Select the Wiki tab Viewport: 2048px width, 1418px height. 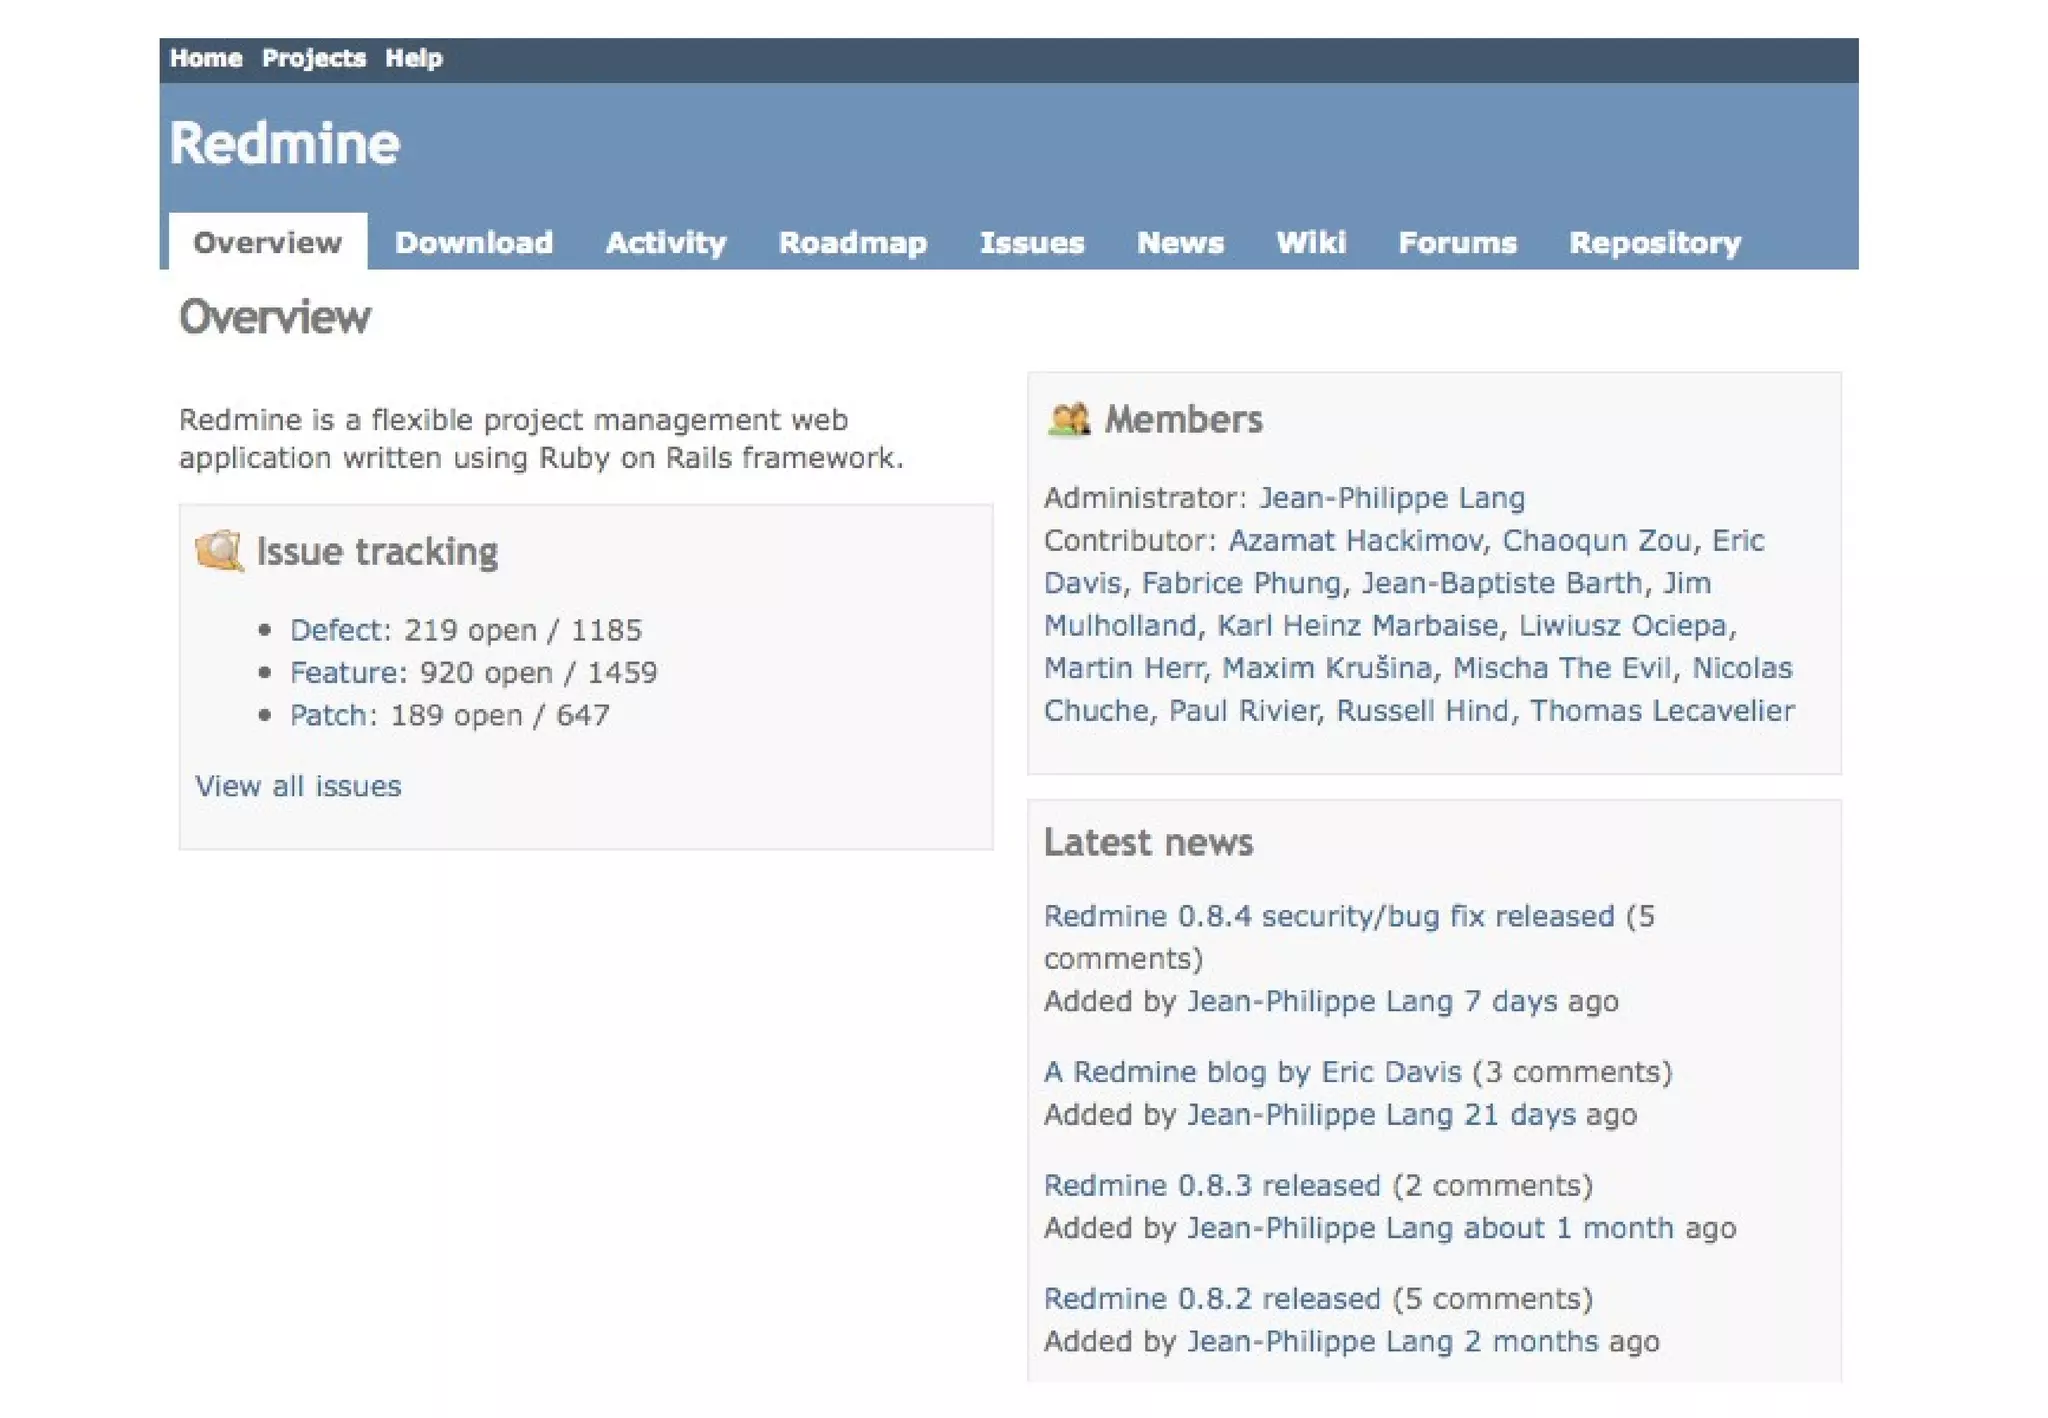tap(1310, 243)
